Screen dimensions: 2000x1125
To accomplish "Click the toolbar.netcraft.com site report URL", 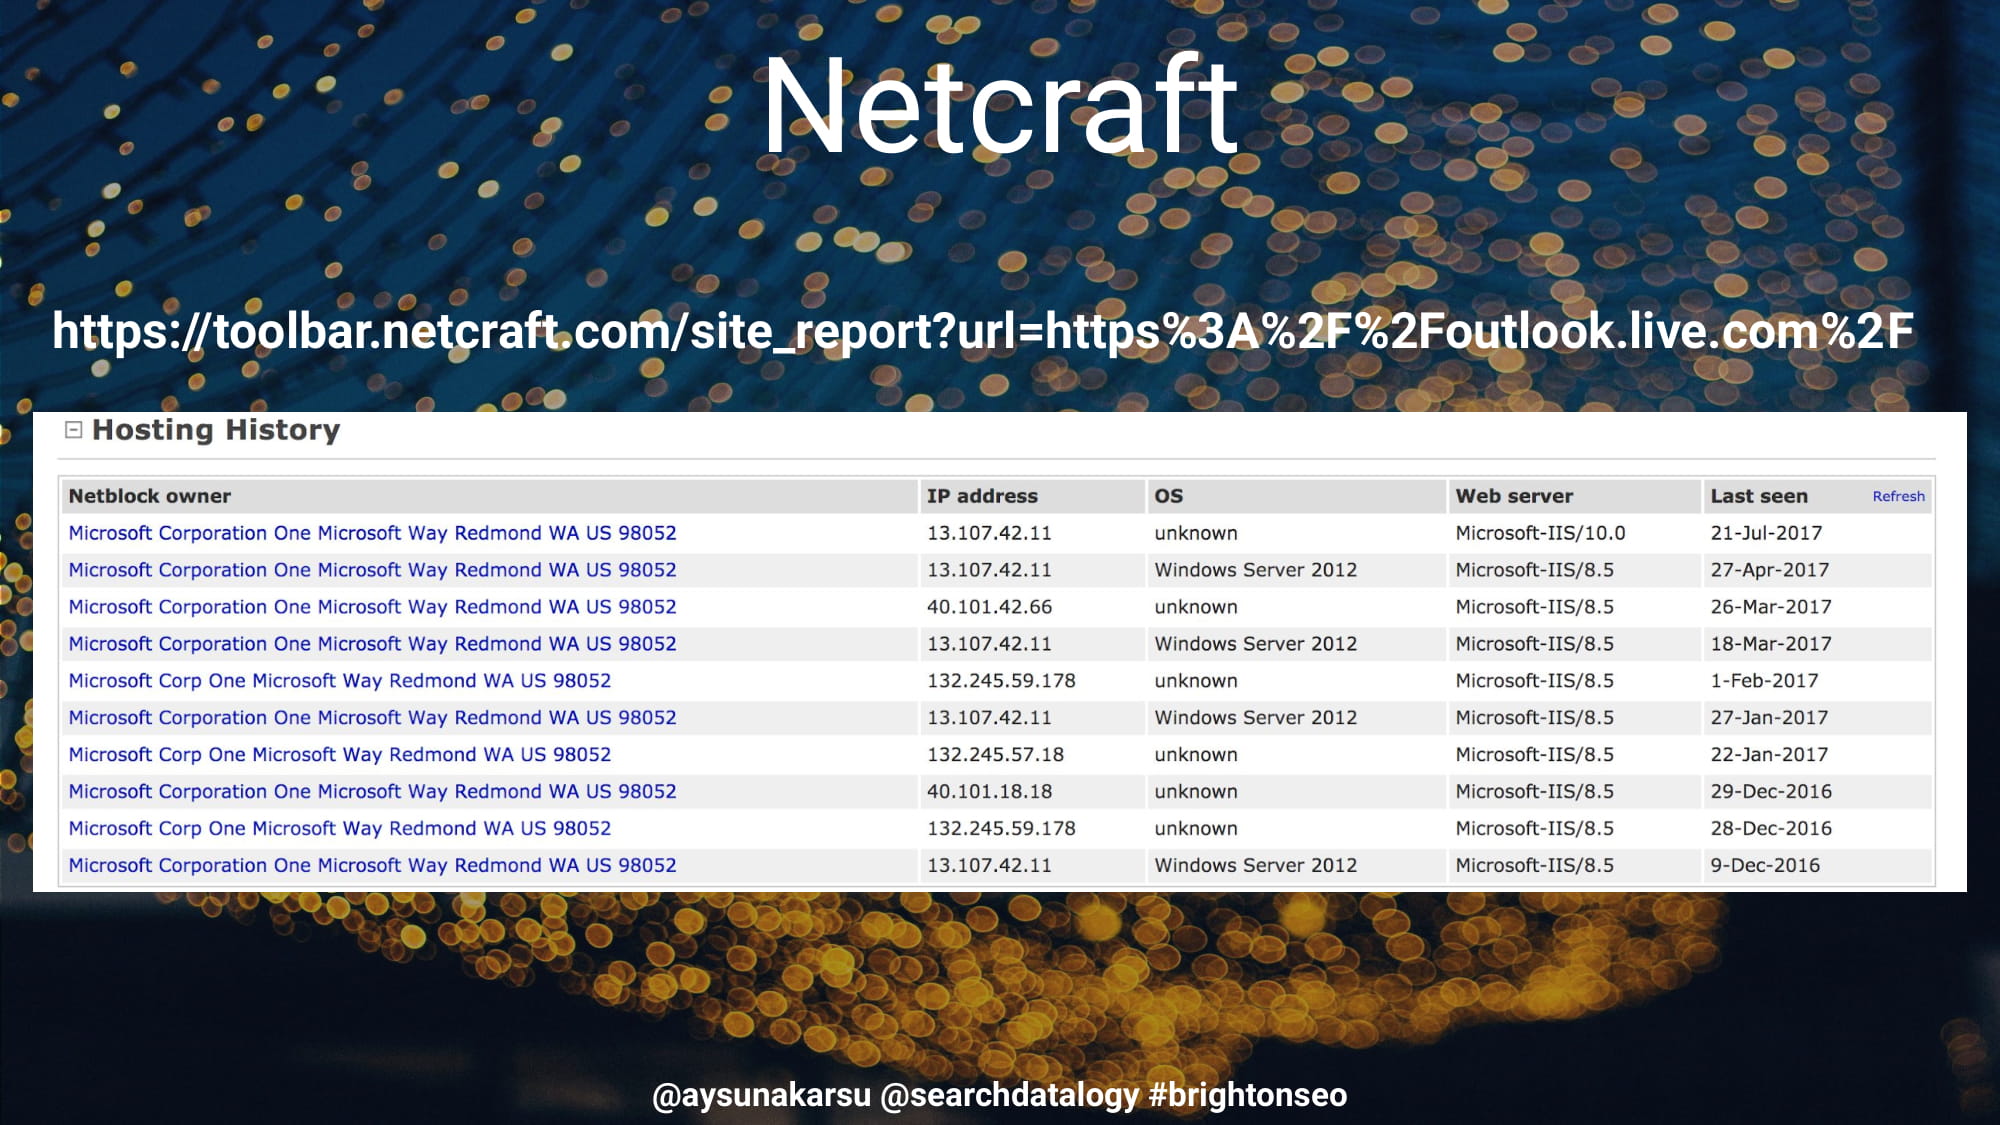I will pyautogui.click(x=983, y=332).
